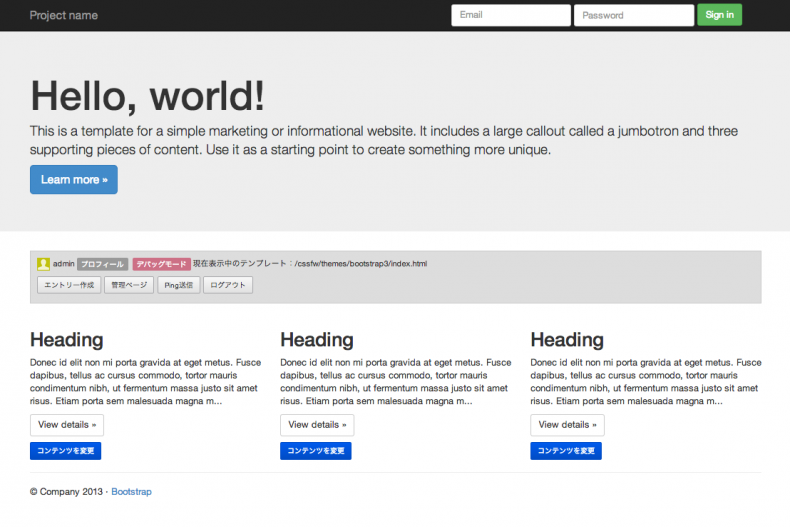This screenshot has height=527, width=790.
Task: Click コンテンツを変更 in the first column
Action: click(x=66, y=451)
